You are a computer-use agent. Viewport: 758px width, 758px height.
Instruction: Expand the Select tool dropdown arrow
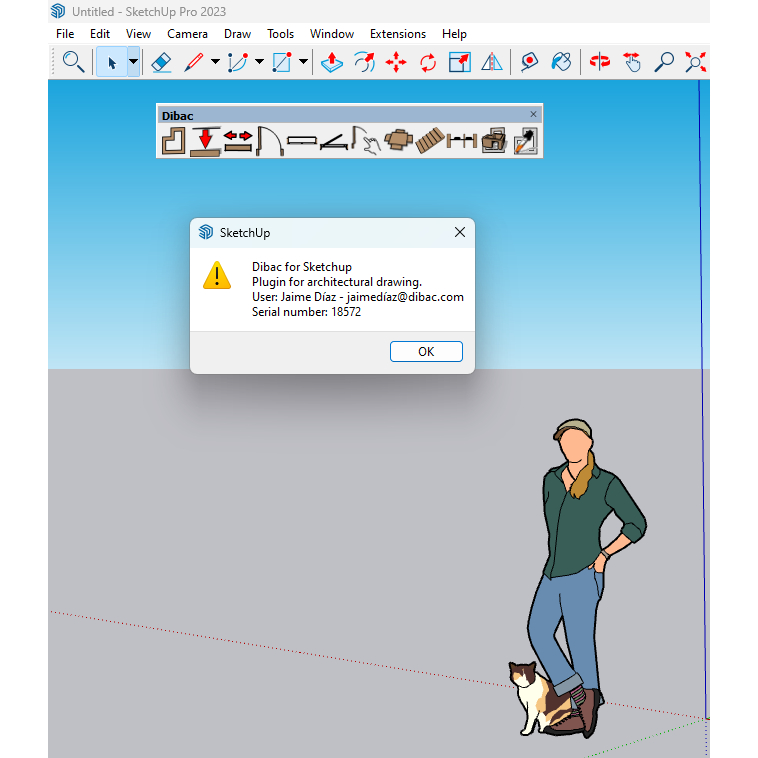133,62
